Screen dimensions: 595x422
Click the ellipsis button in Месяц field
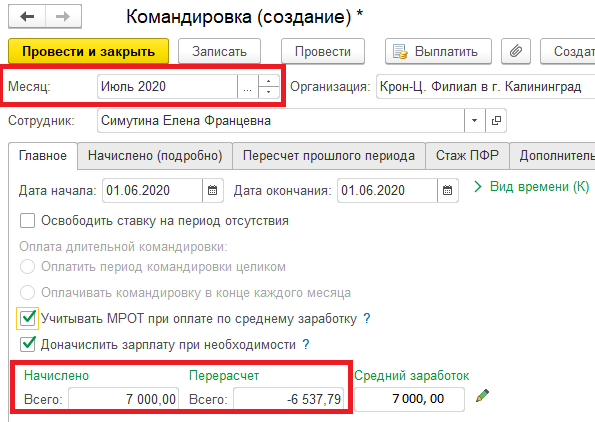click(247, 87)
